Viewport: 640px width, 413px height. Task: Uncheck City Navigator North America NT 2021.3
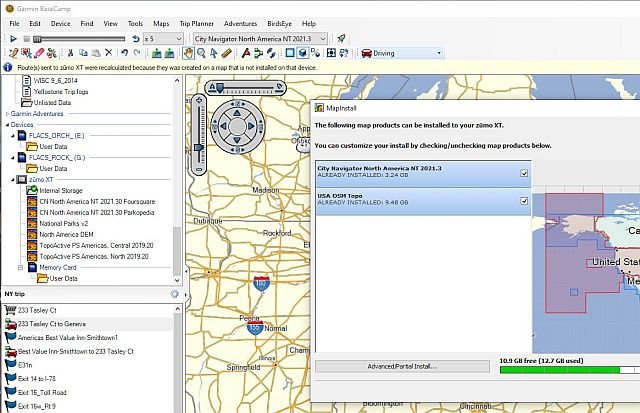pyautogui.click(x=524, y=173)
